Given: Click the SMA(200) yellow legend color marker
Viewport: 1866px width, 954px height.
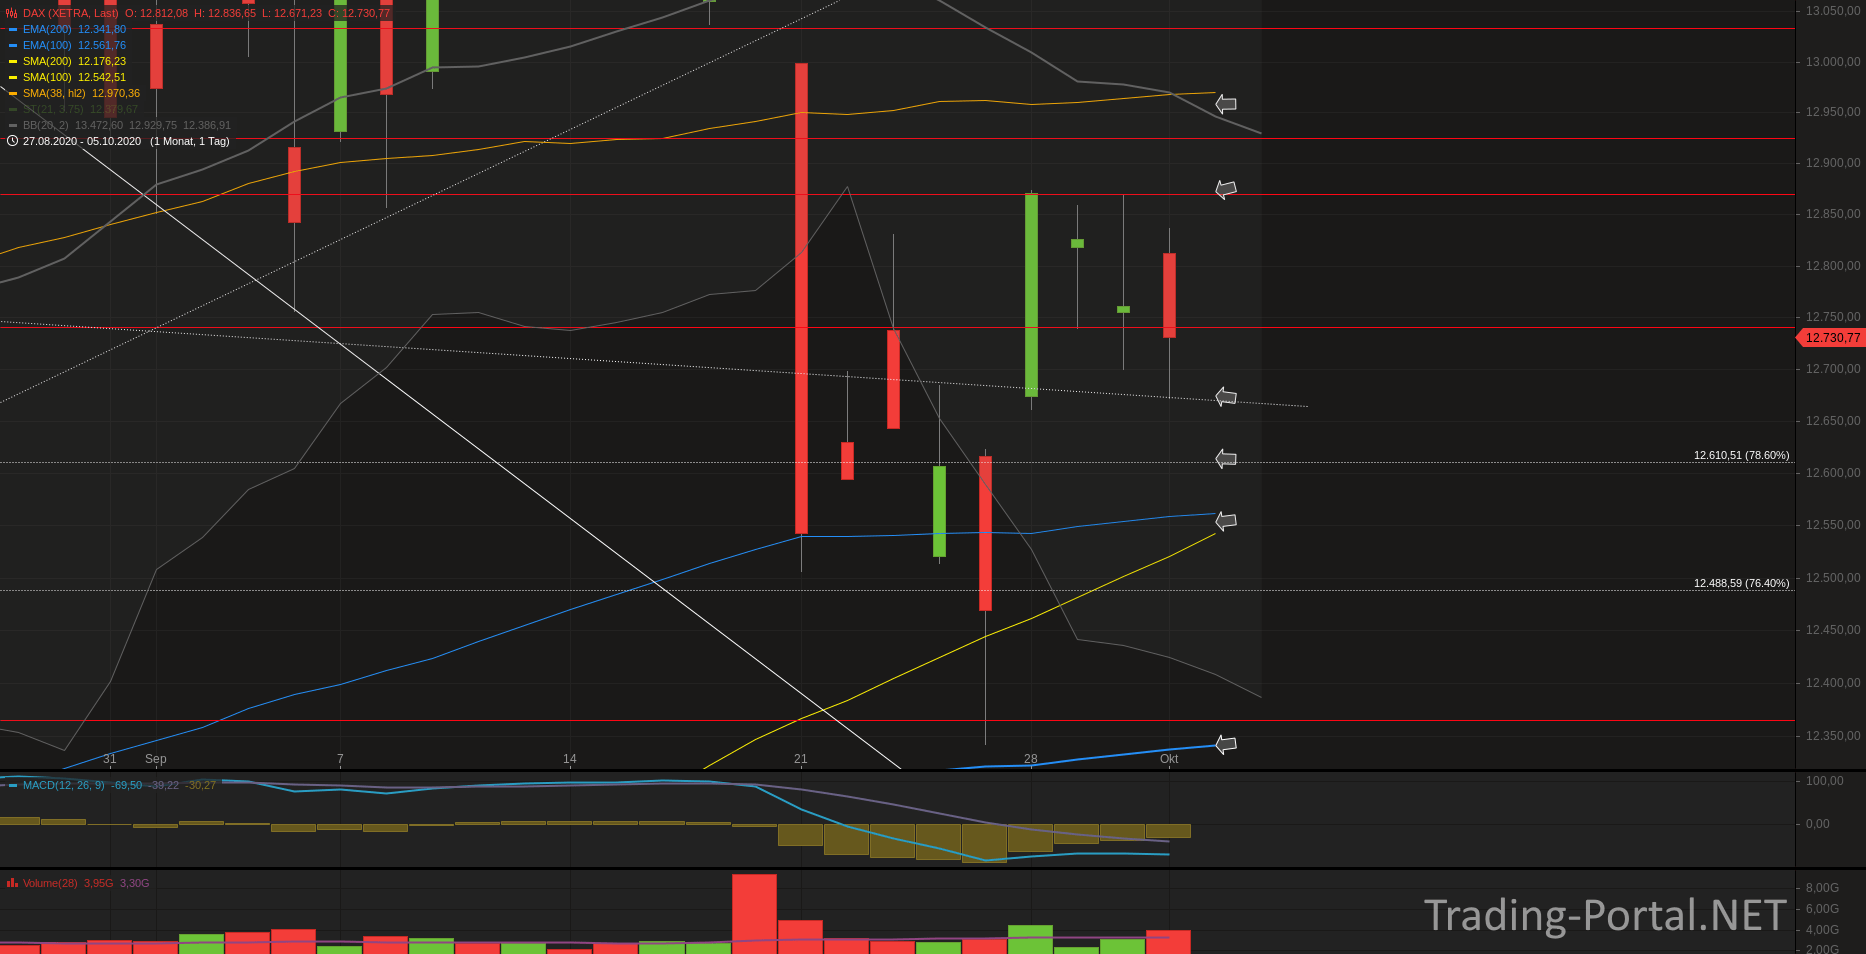Looking at the screenshot, I should 13,62.
